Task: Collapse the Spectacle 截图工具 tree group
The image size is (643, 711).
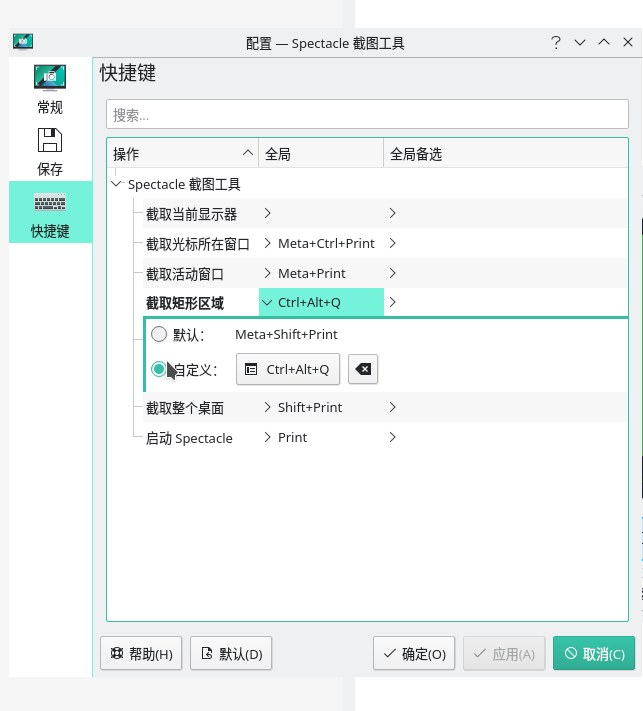Action: 117,184
